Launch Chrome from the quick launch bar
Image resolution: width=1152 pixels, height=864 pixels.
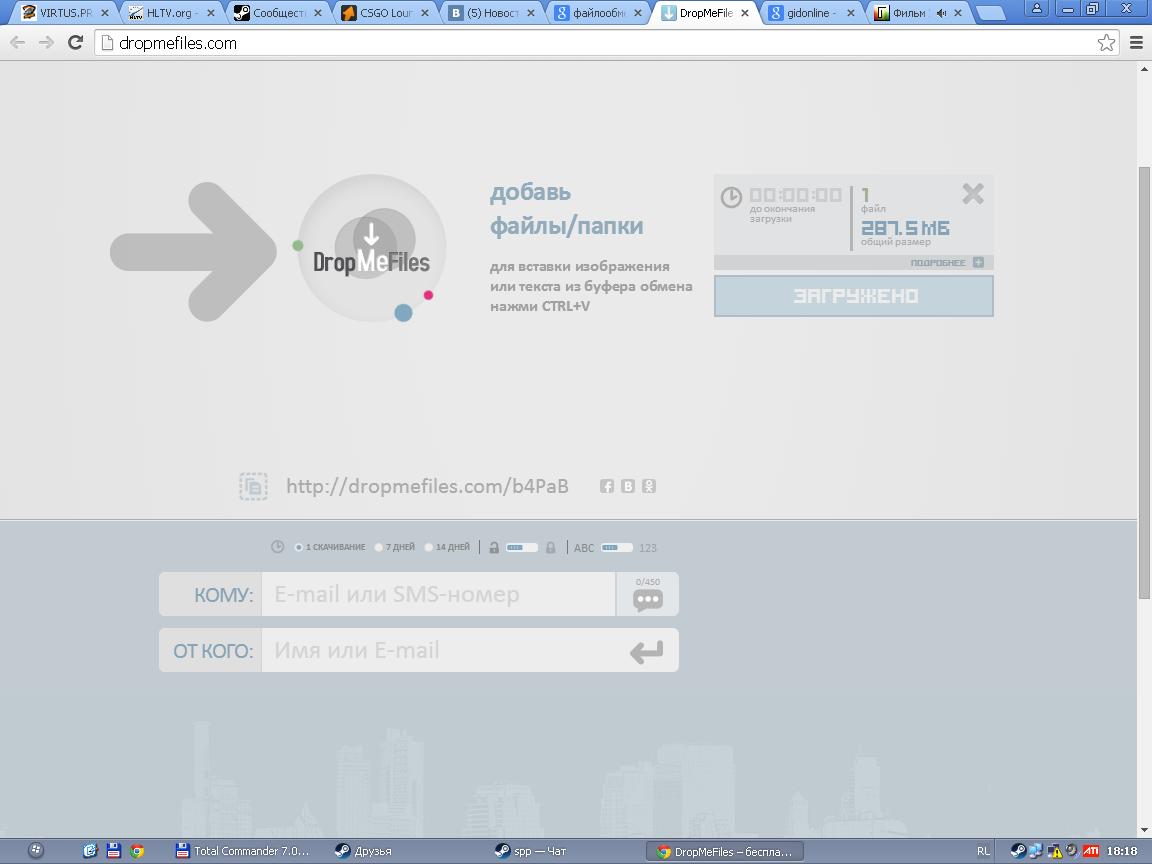137,851
